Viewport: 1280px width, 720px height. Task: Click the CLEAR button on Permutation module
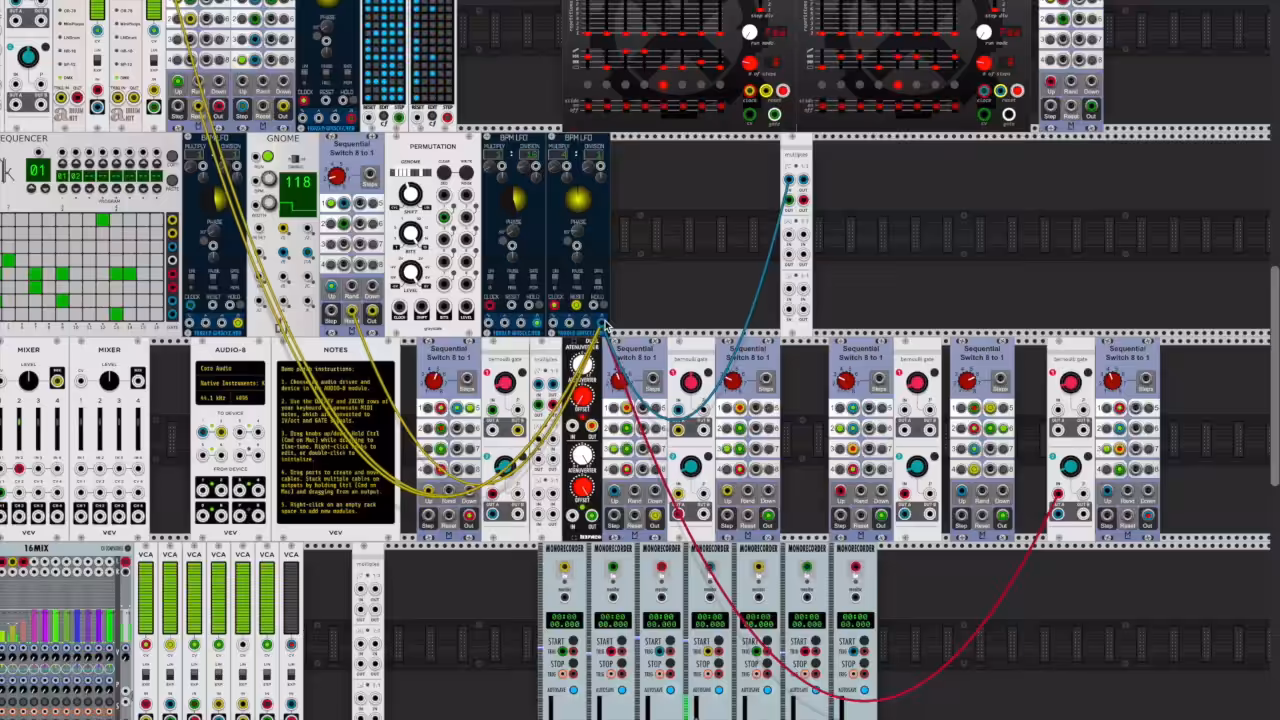(x=444, y=173)
